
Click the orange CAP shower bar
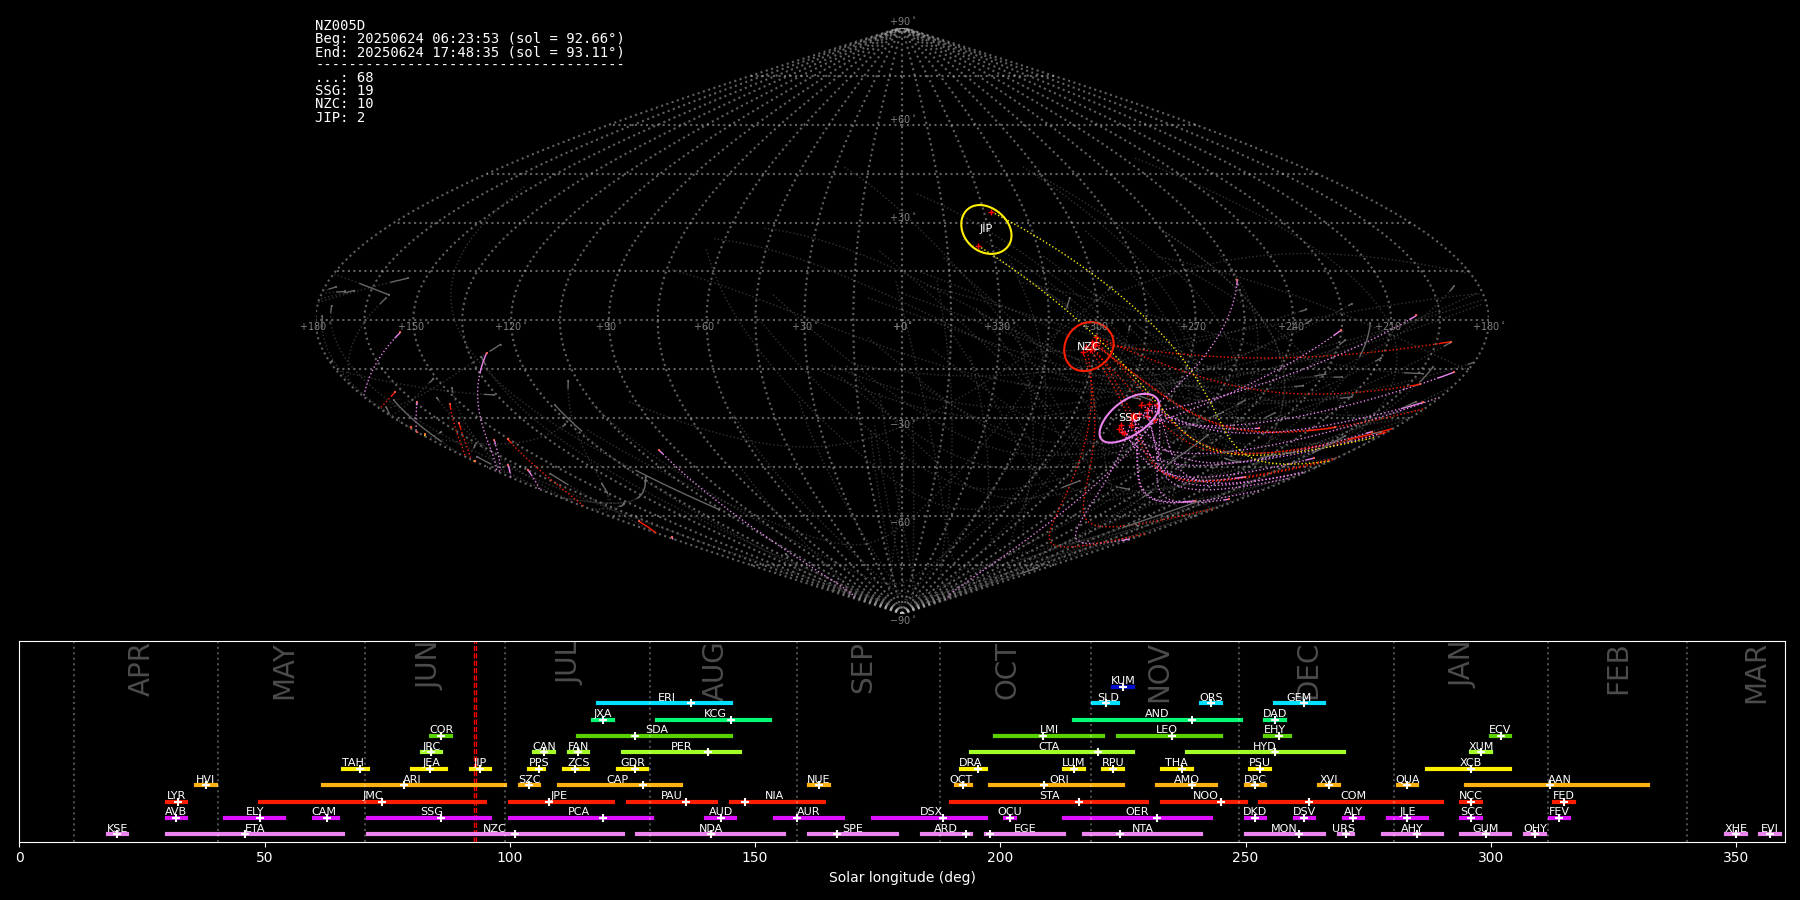tap(620, 785)
